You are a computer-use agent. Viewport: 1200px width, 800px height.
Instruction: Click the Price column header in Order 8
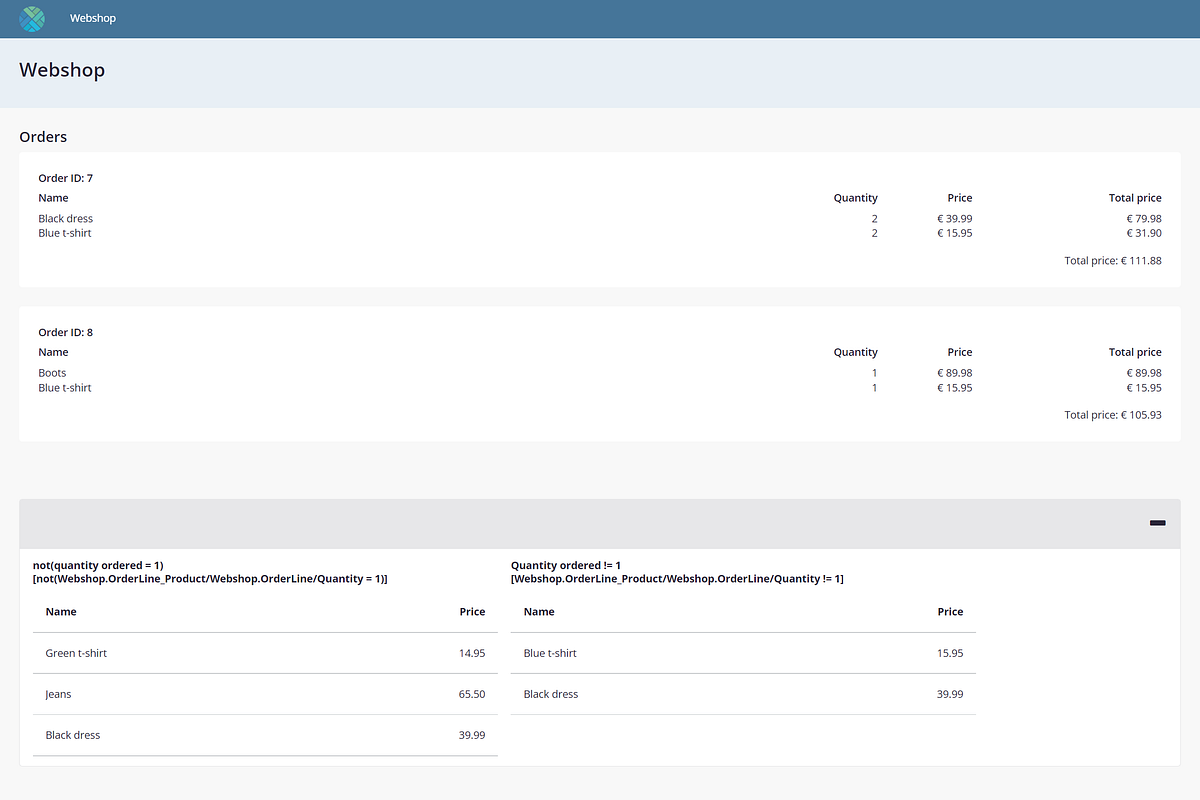coord(959,351)
